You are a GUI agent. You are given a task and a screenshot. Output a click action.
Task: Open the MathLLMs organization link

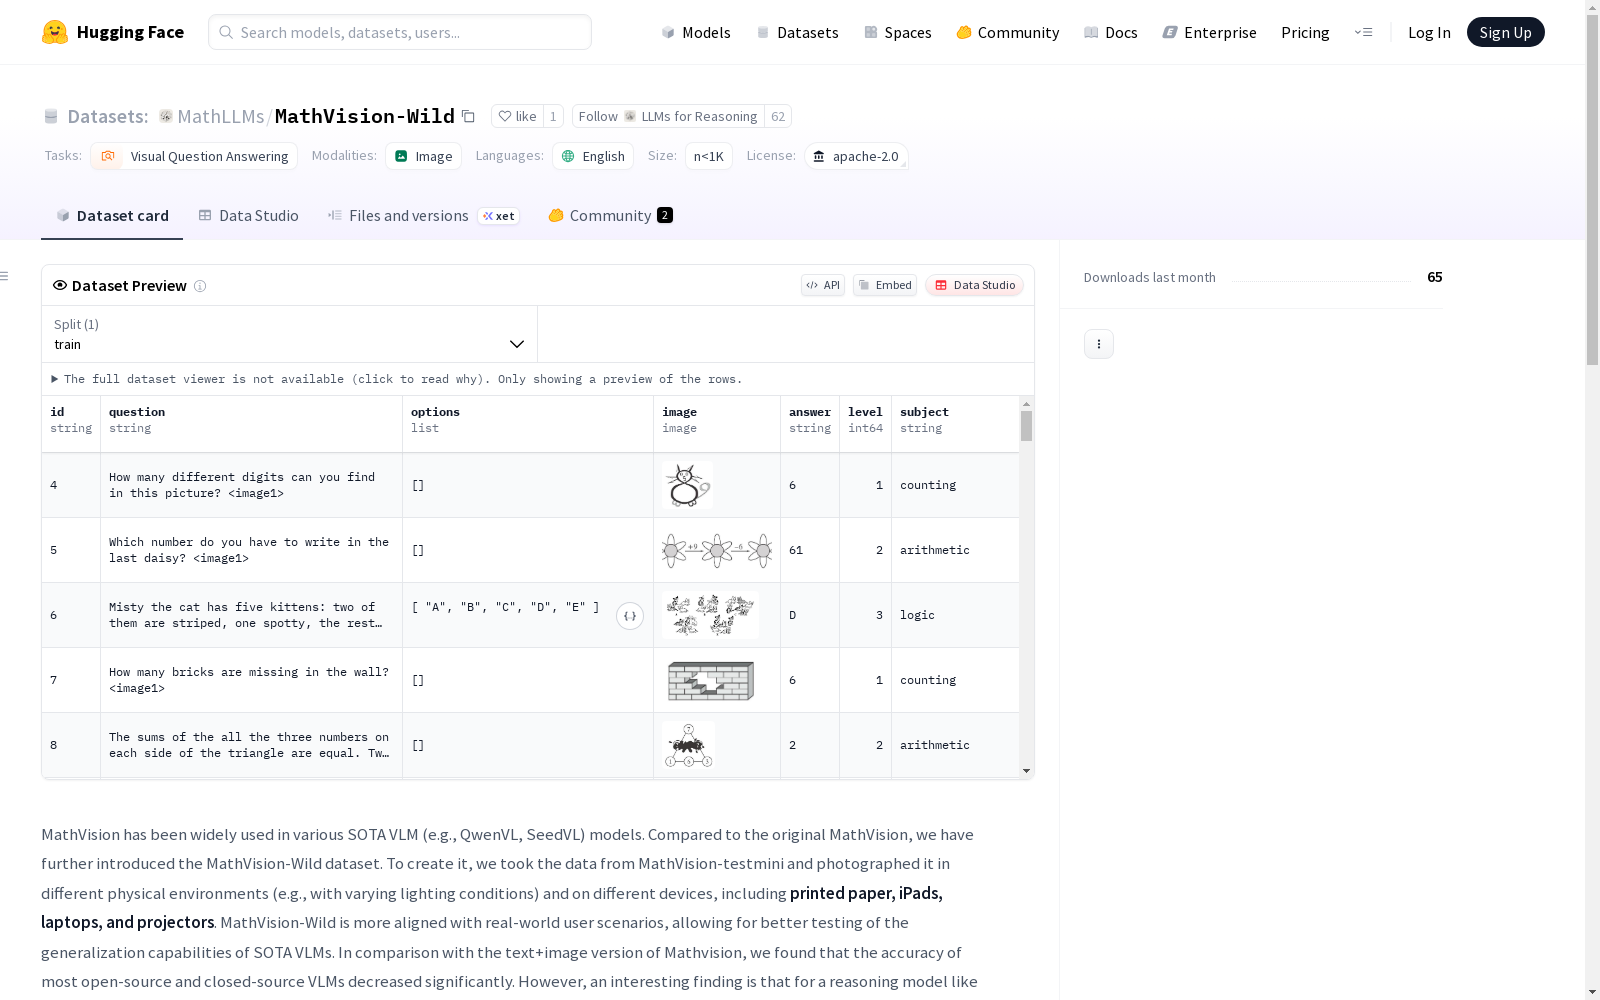pos(221,116)
